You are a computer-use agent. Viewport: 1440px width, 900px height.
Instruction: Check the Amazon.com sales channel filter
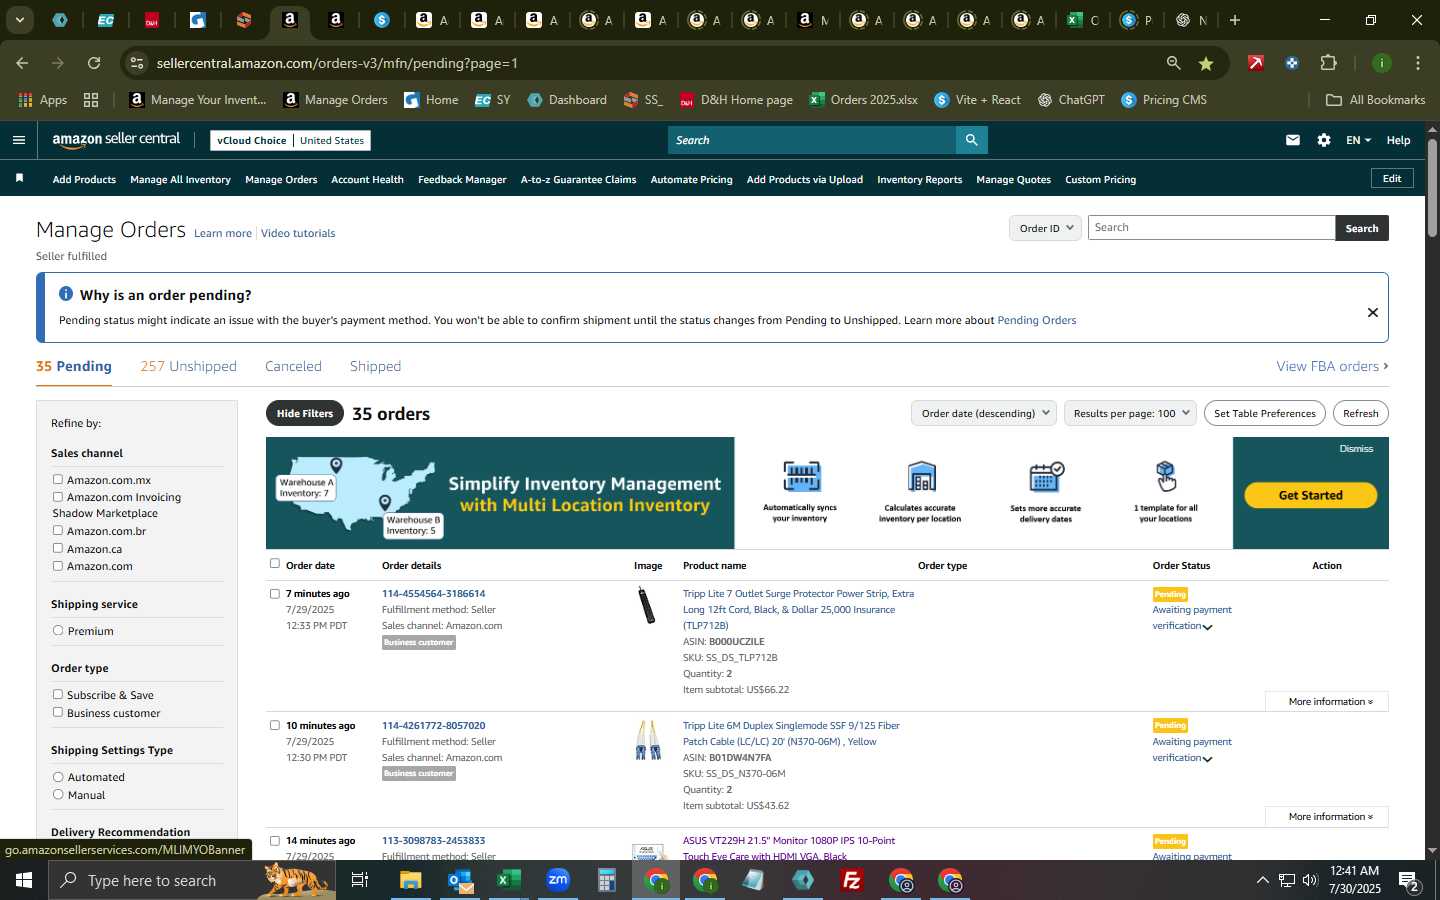[x=58, y=566]
